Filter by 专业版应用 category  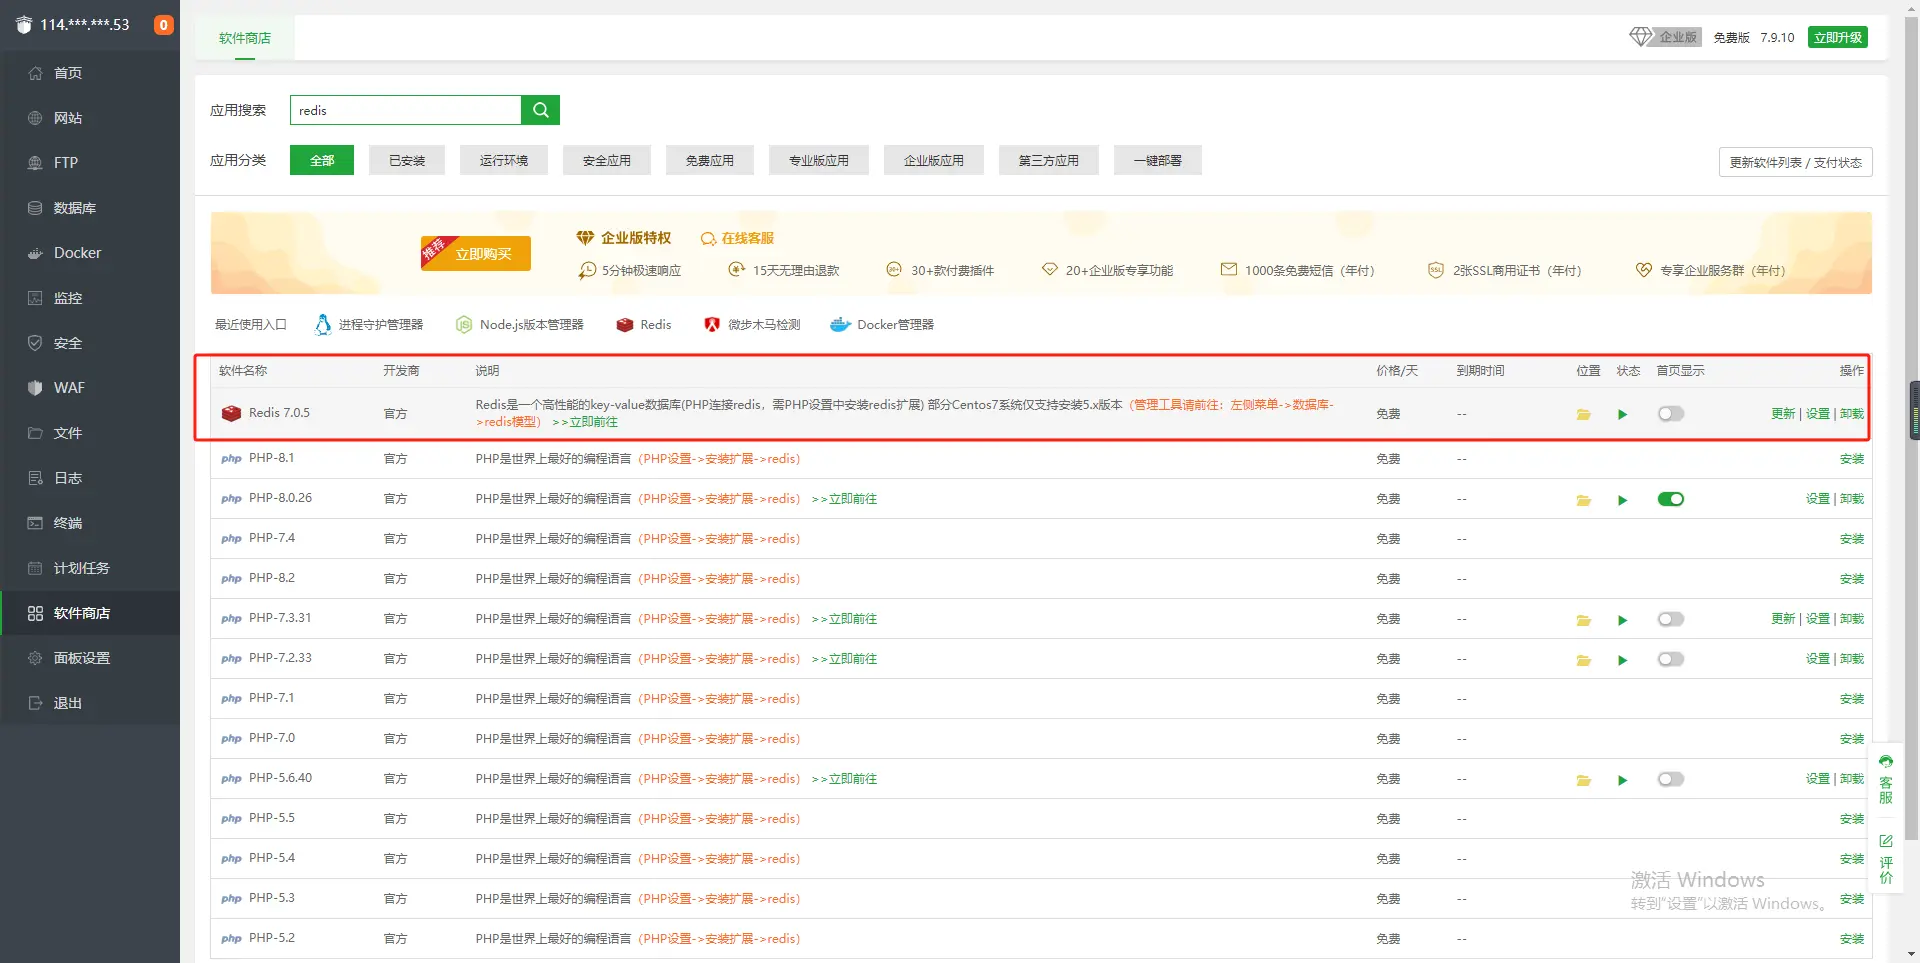click(x=819, y=160)
